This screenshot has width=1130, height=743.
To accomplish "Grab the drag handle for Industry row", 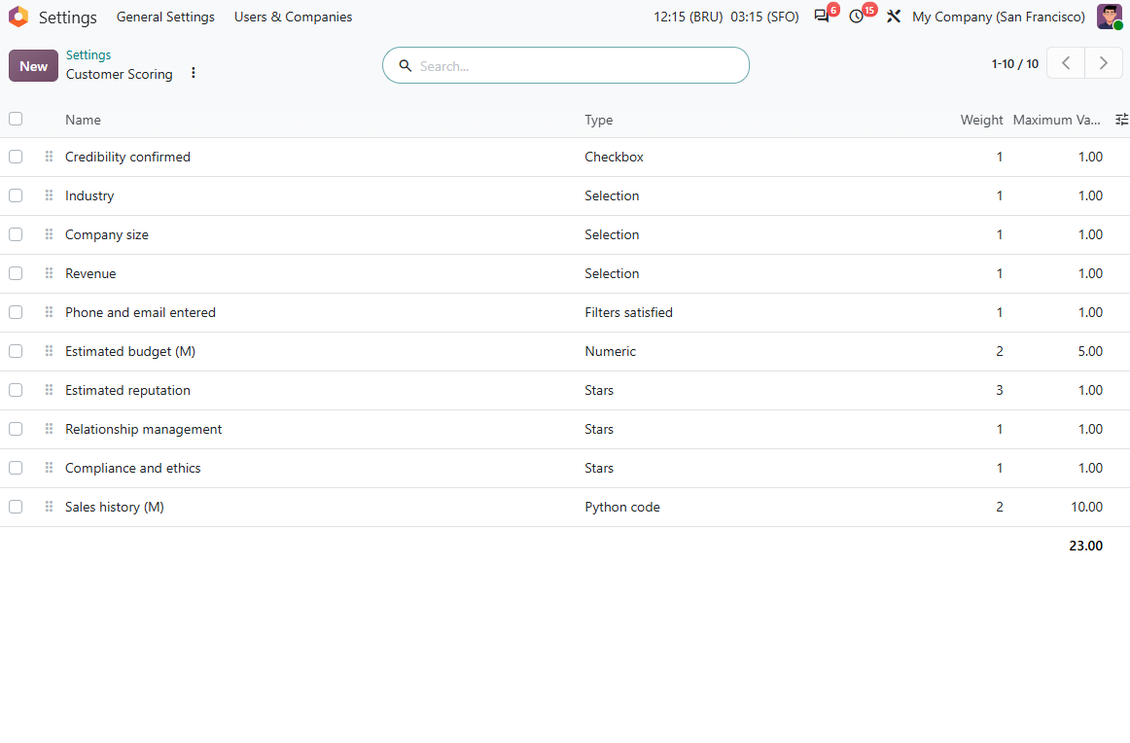I will pyautogui.click(x=49, y=195).
